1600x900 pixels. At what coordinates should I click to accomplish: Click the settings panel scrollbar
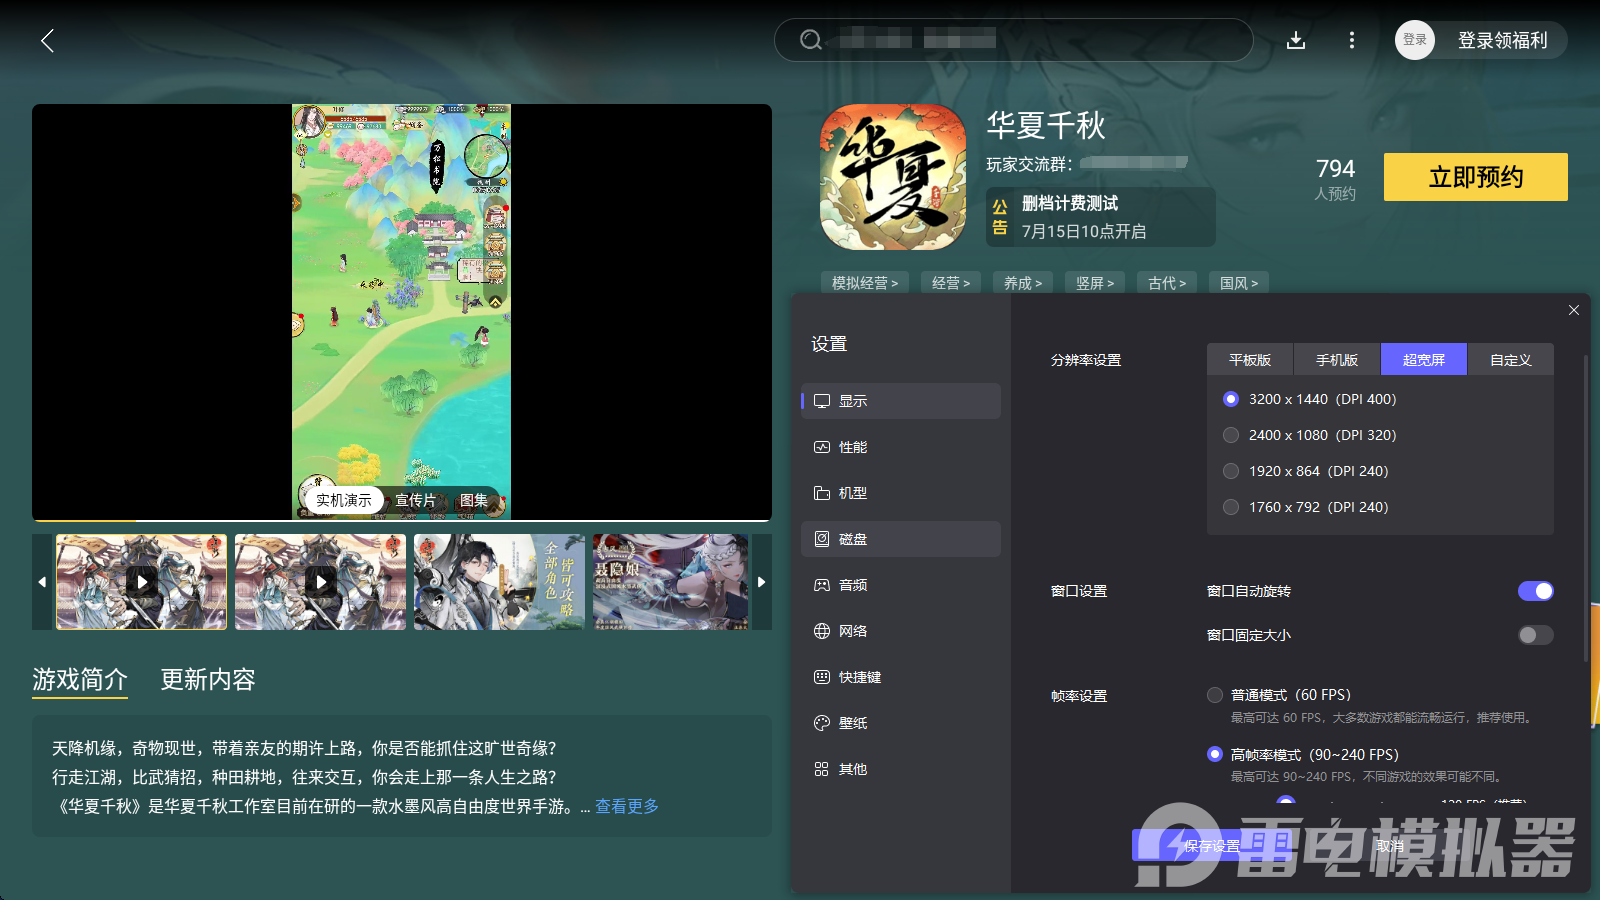click(x=1586, y=508)
